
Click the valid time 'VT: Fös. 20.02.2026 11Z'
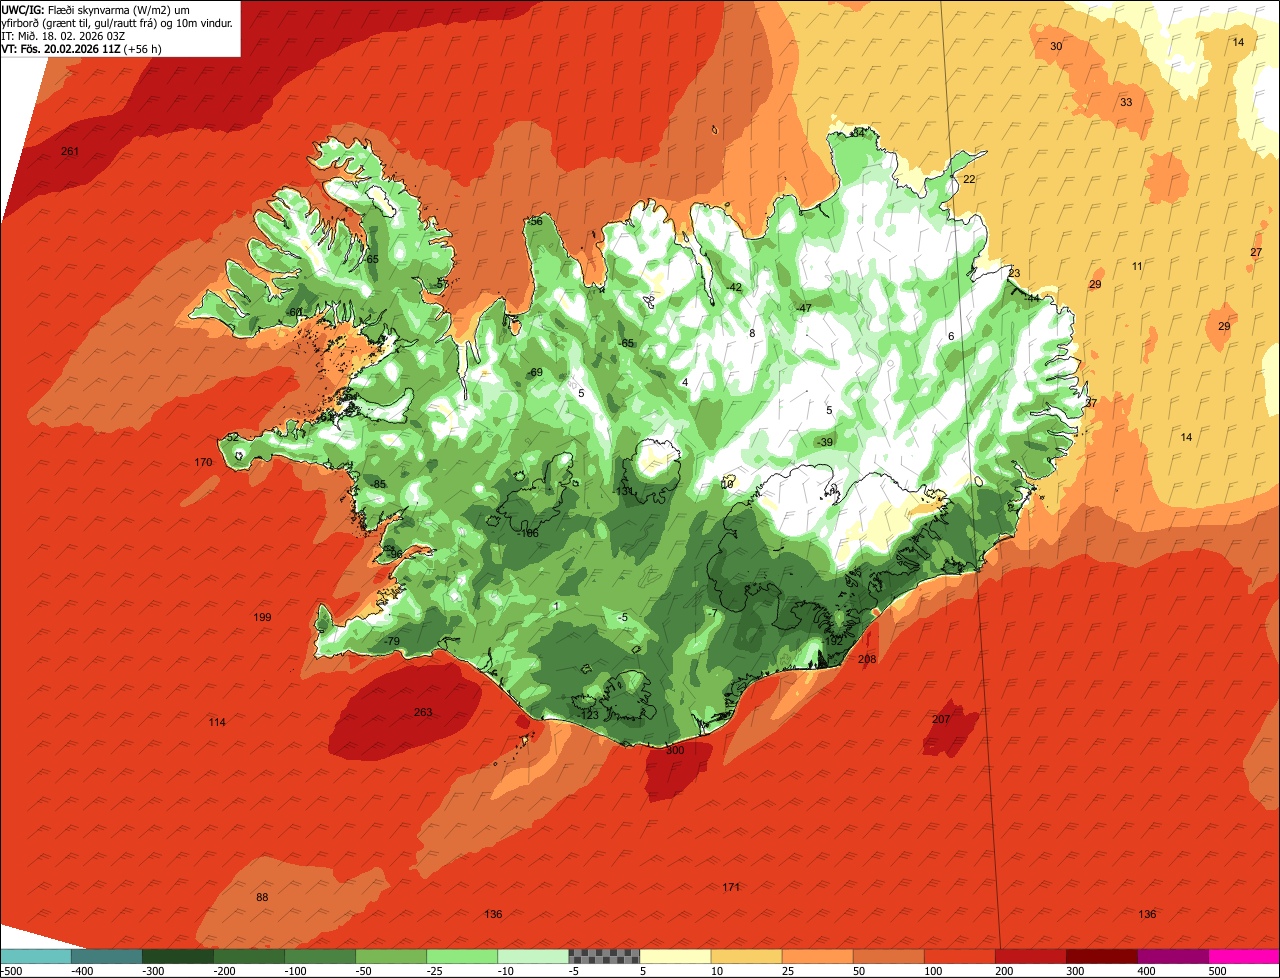[x=60, y=49]
